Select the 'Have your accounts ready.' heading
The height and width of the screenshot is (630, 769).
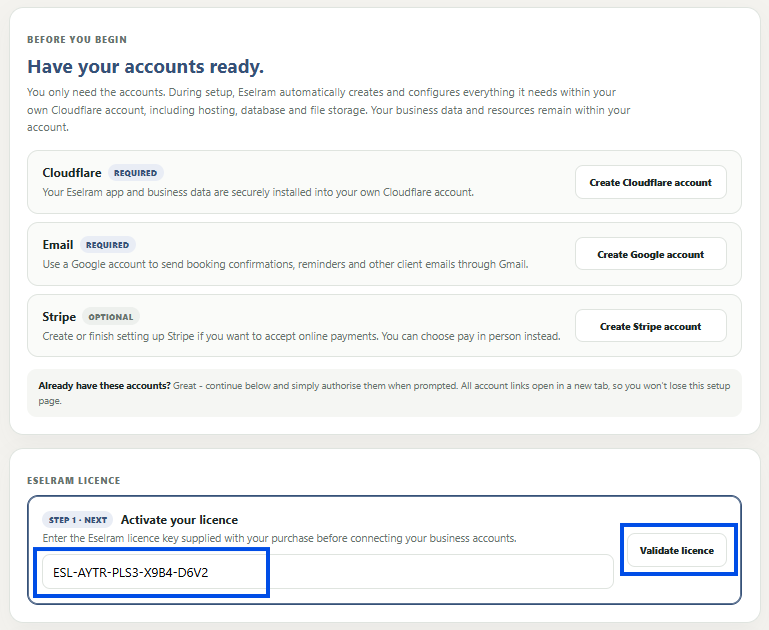point(146,66)
